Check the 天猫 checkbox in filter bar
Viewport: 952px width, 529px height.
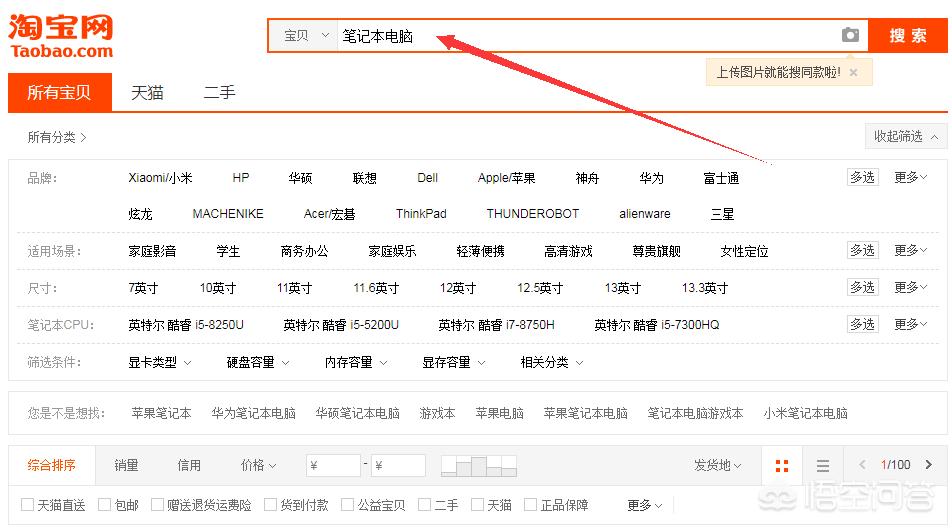478,504
